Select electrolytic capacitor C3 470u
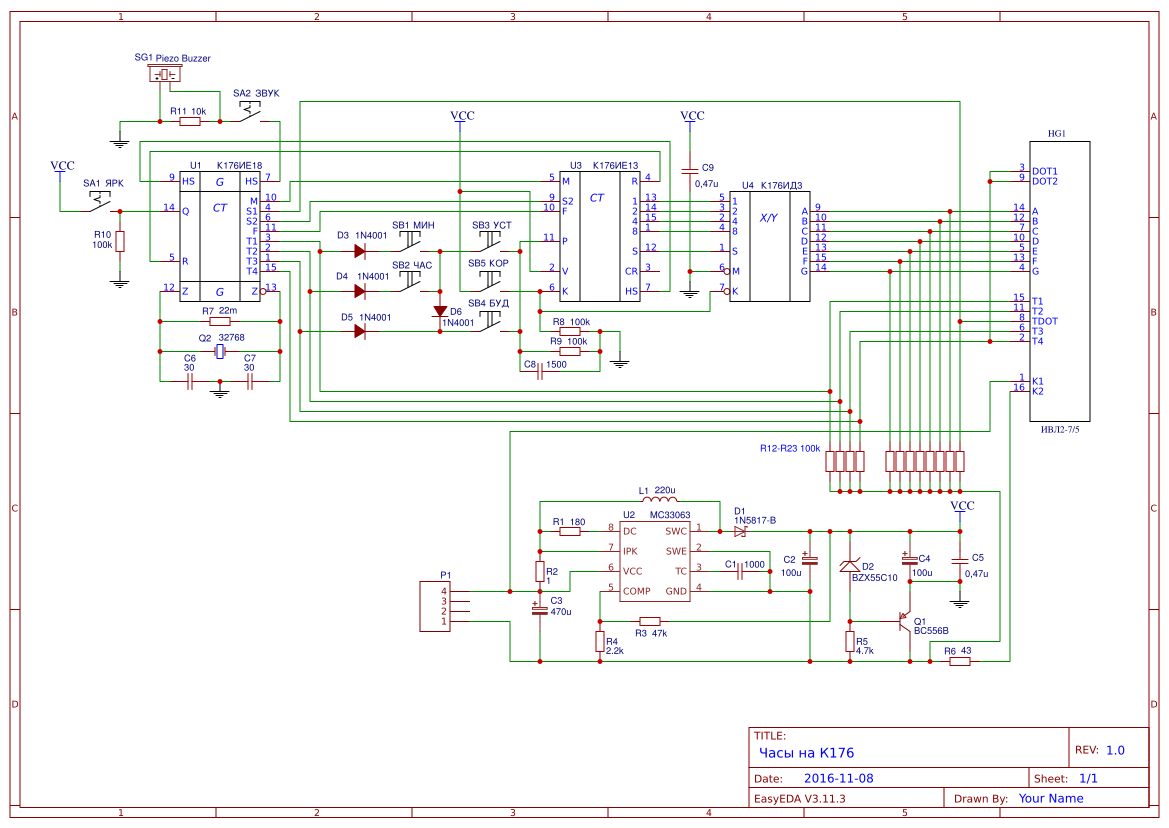This screenshot has height=828, width=1169. tap(540, 609)
